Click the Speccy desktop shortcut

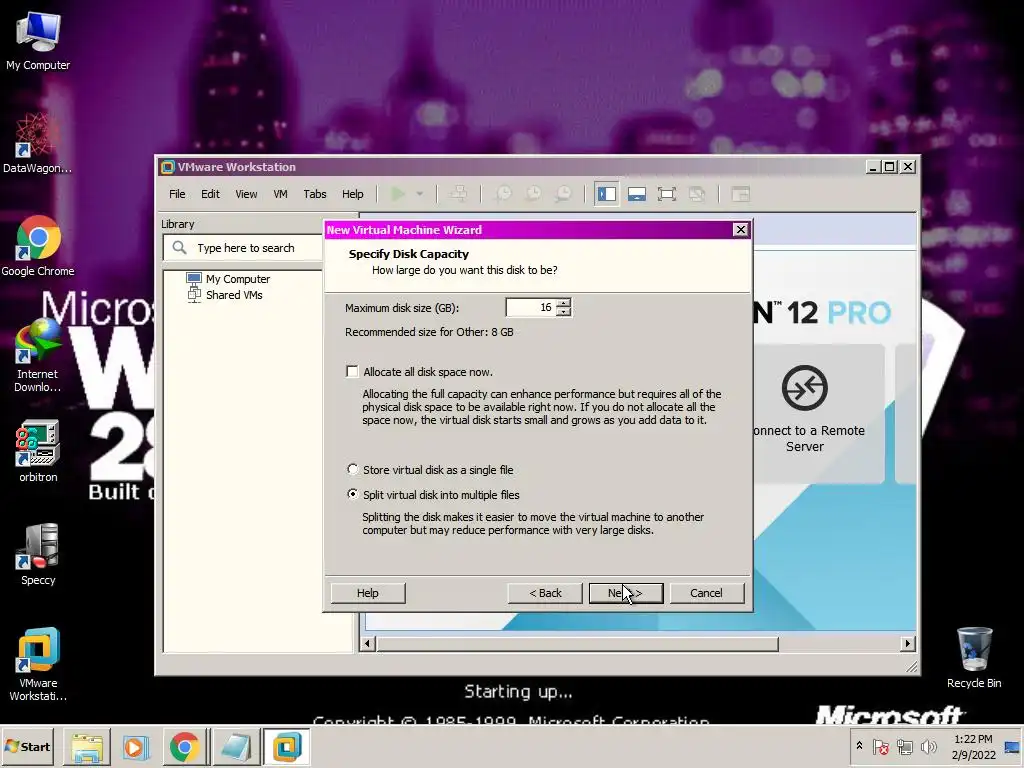[38, 554]
